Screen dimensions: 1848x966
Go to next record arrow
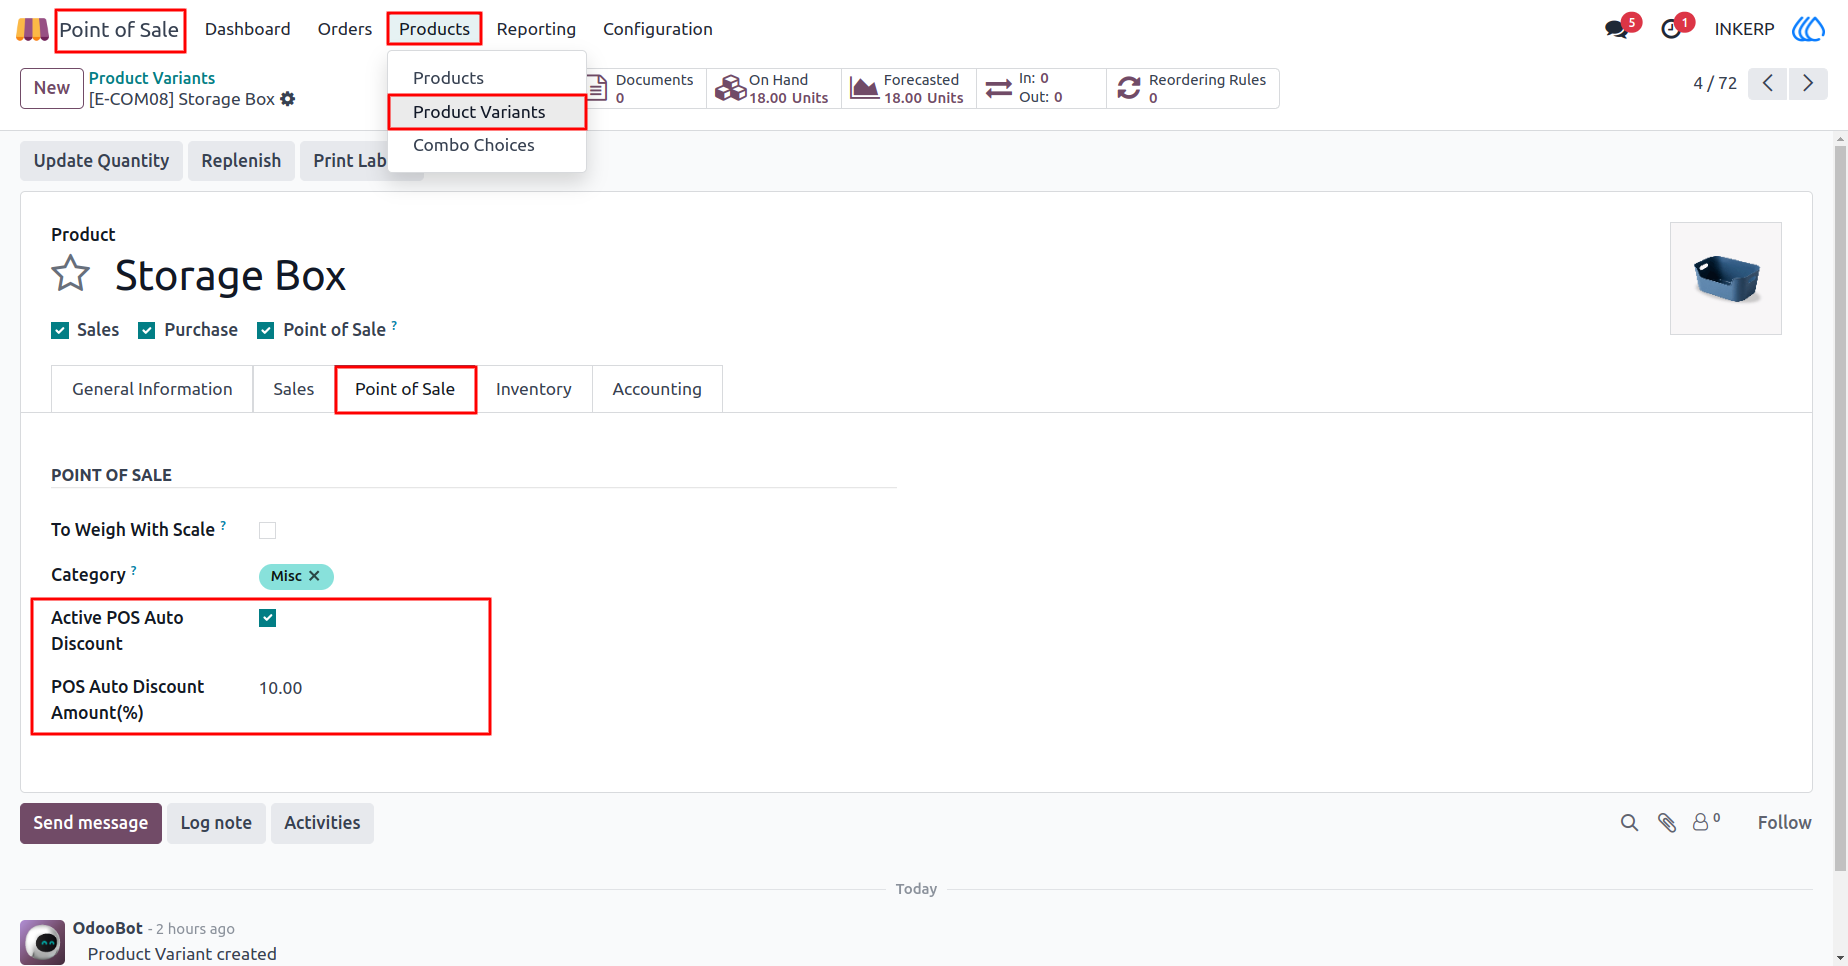[x=1808, y=83]
